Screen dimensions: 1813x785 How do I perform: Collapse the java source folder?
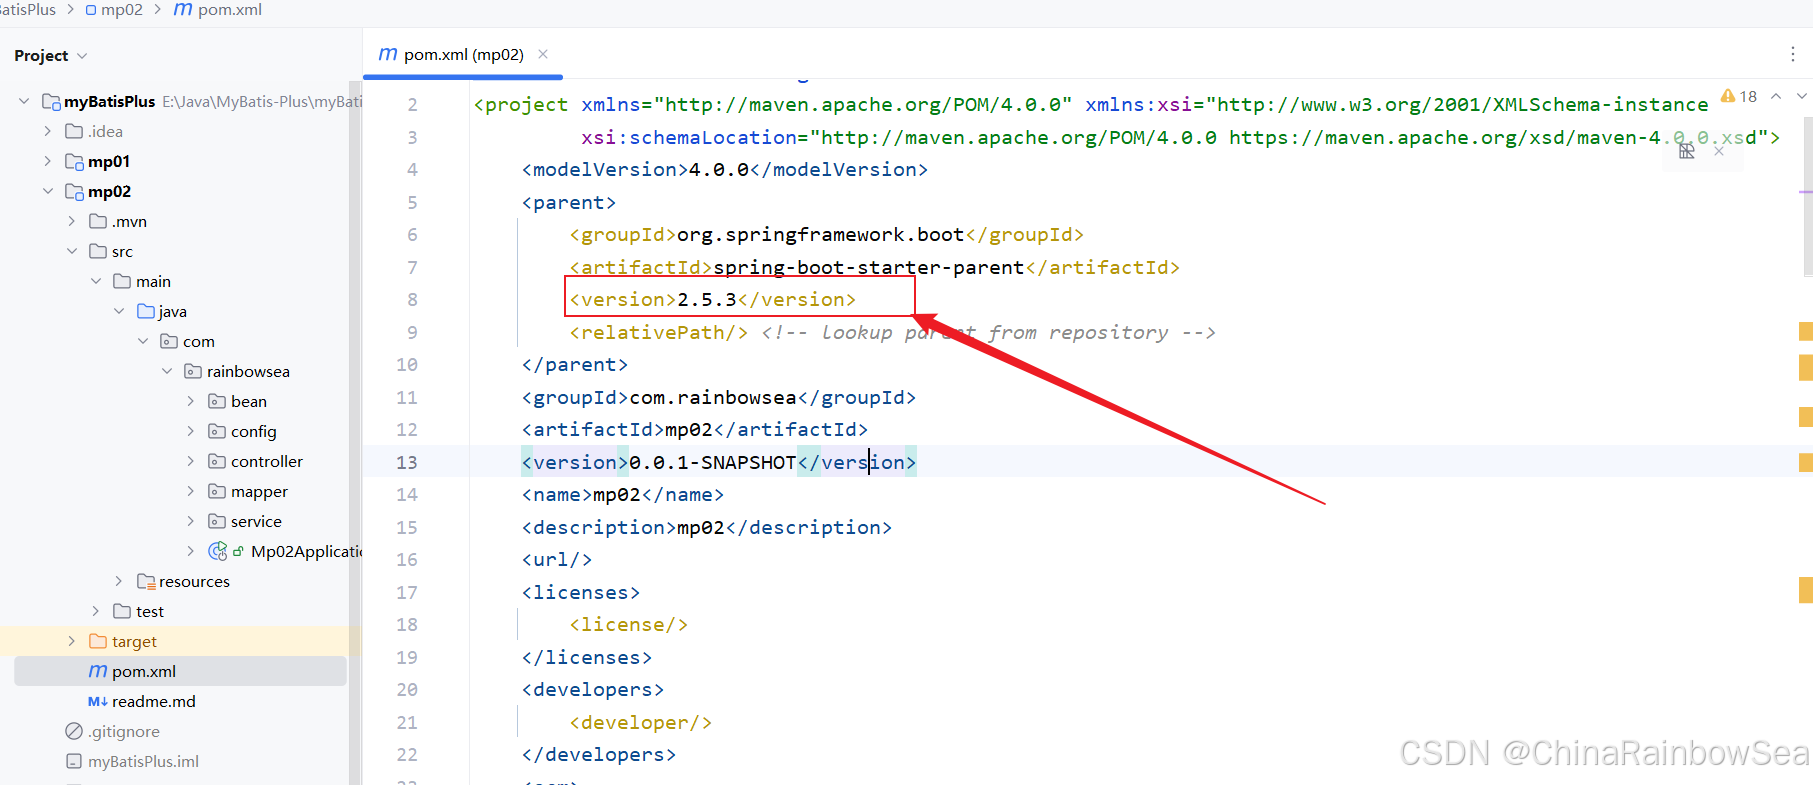(x=119, y=311)
